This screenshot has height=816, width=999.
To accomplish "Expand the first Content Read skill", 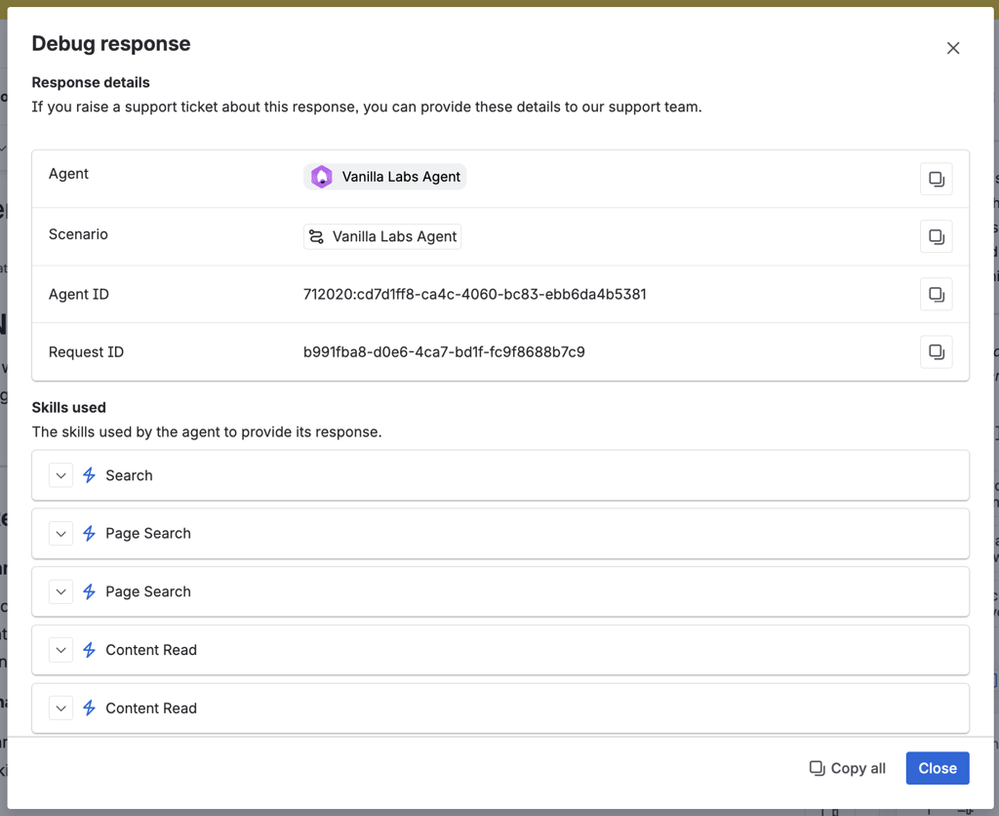I will [61, 650].
